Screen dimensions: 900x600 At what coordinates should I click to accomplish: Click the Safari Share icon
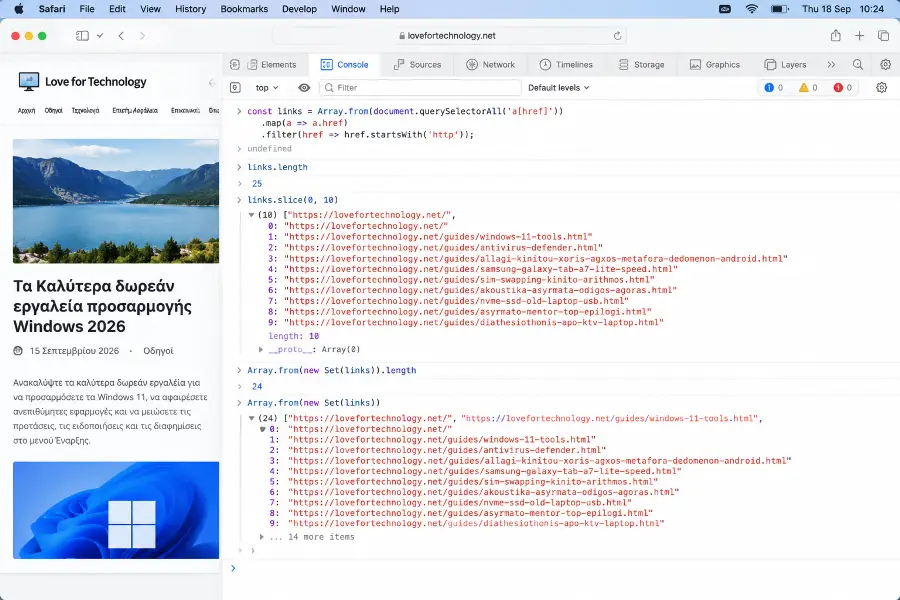pos(836,36)
